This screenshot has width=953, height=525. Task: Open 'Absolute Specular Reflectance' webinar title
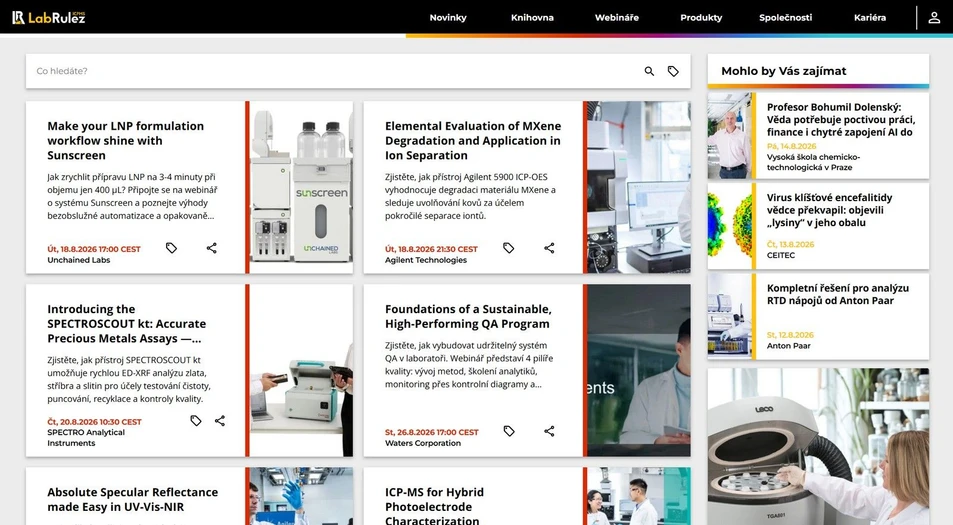pos(132,499)
